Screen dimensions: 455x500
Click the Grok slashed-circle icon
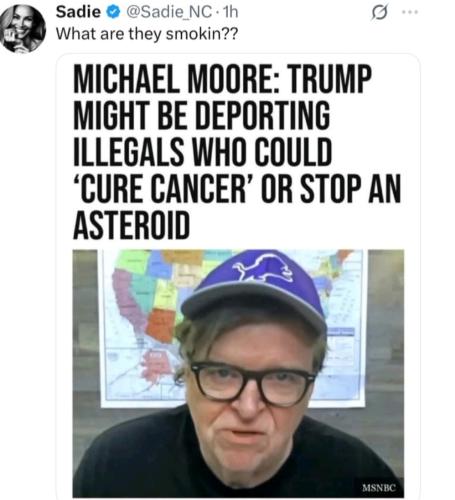point(380,13)
